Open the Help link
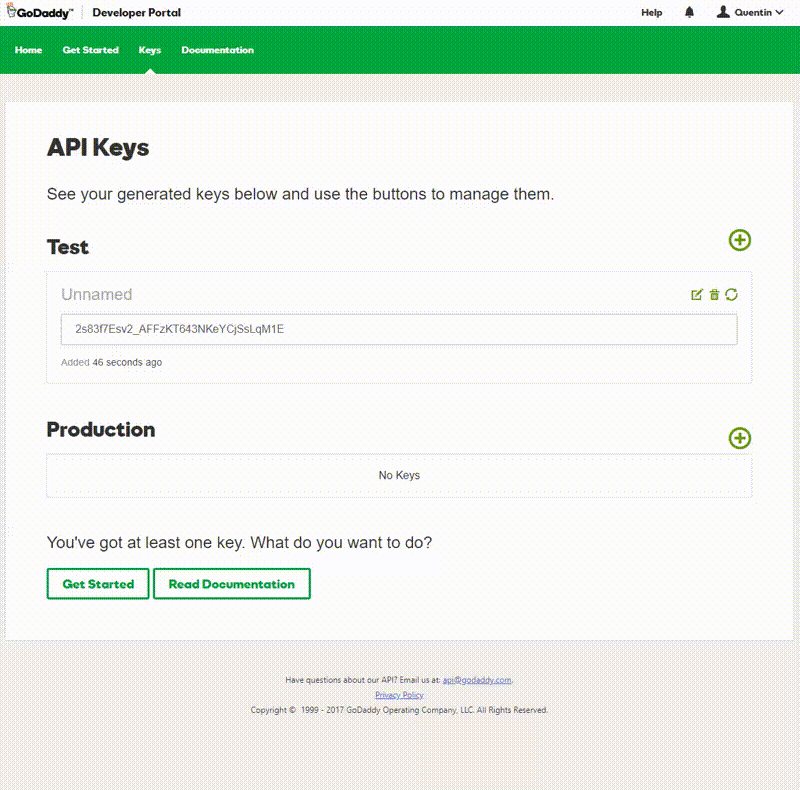800x790 pixels. pos(651,12)
